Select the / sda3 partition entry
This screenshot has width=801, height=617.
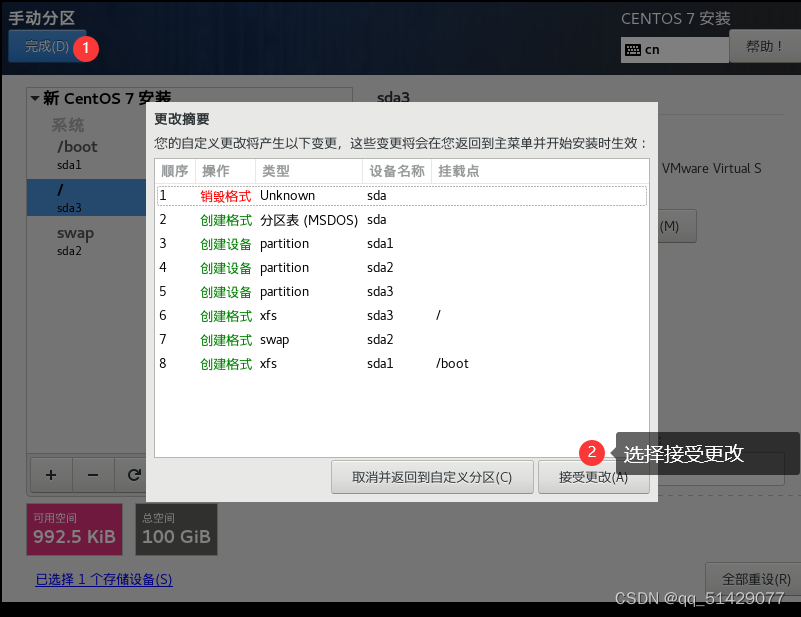[x=86, y=198]
